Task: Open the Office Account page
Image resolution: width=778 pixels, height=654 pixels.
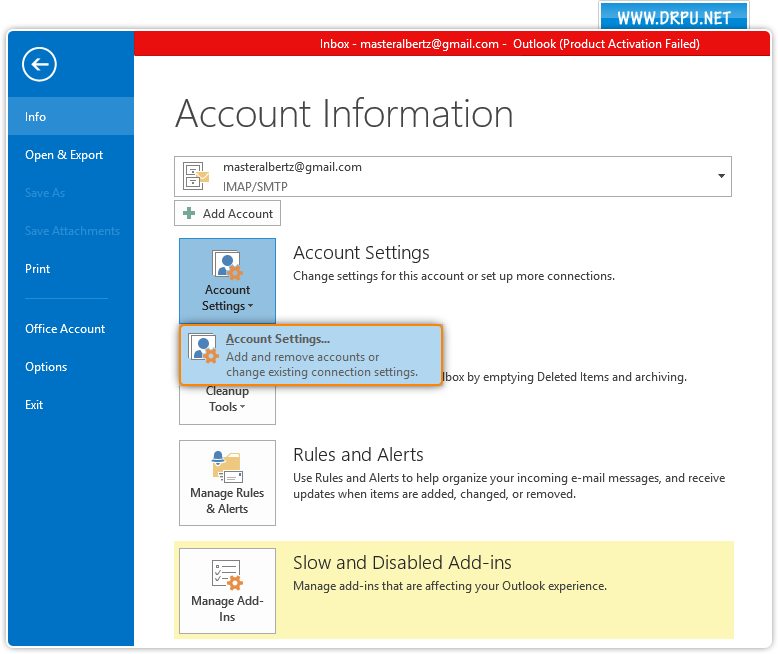Action: (65, 328)
